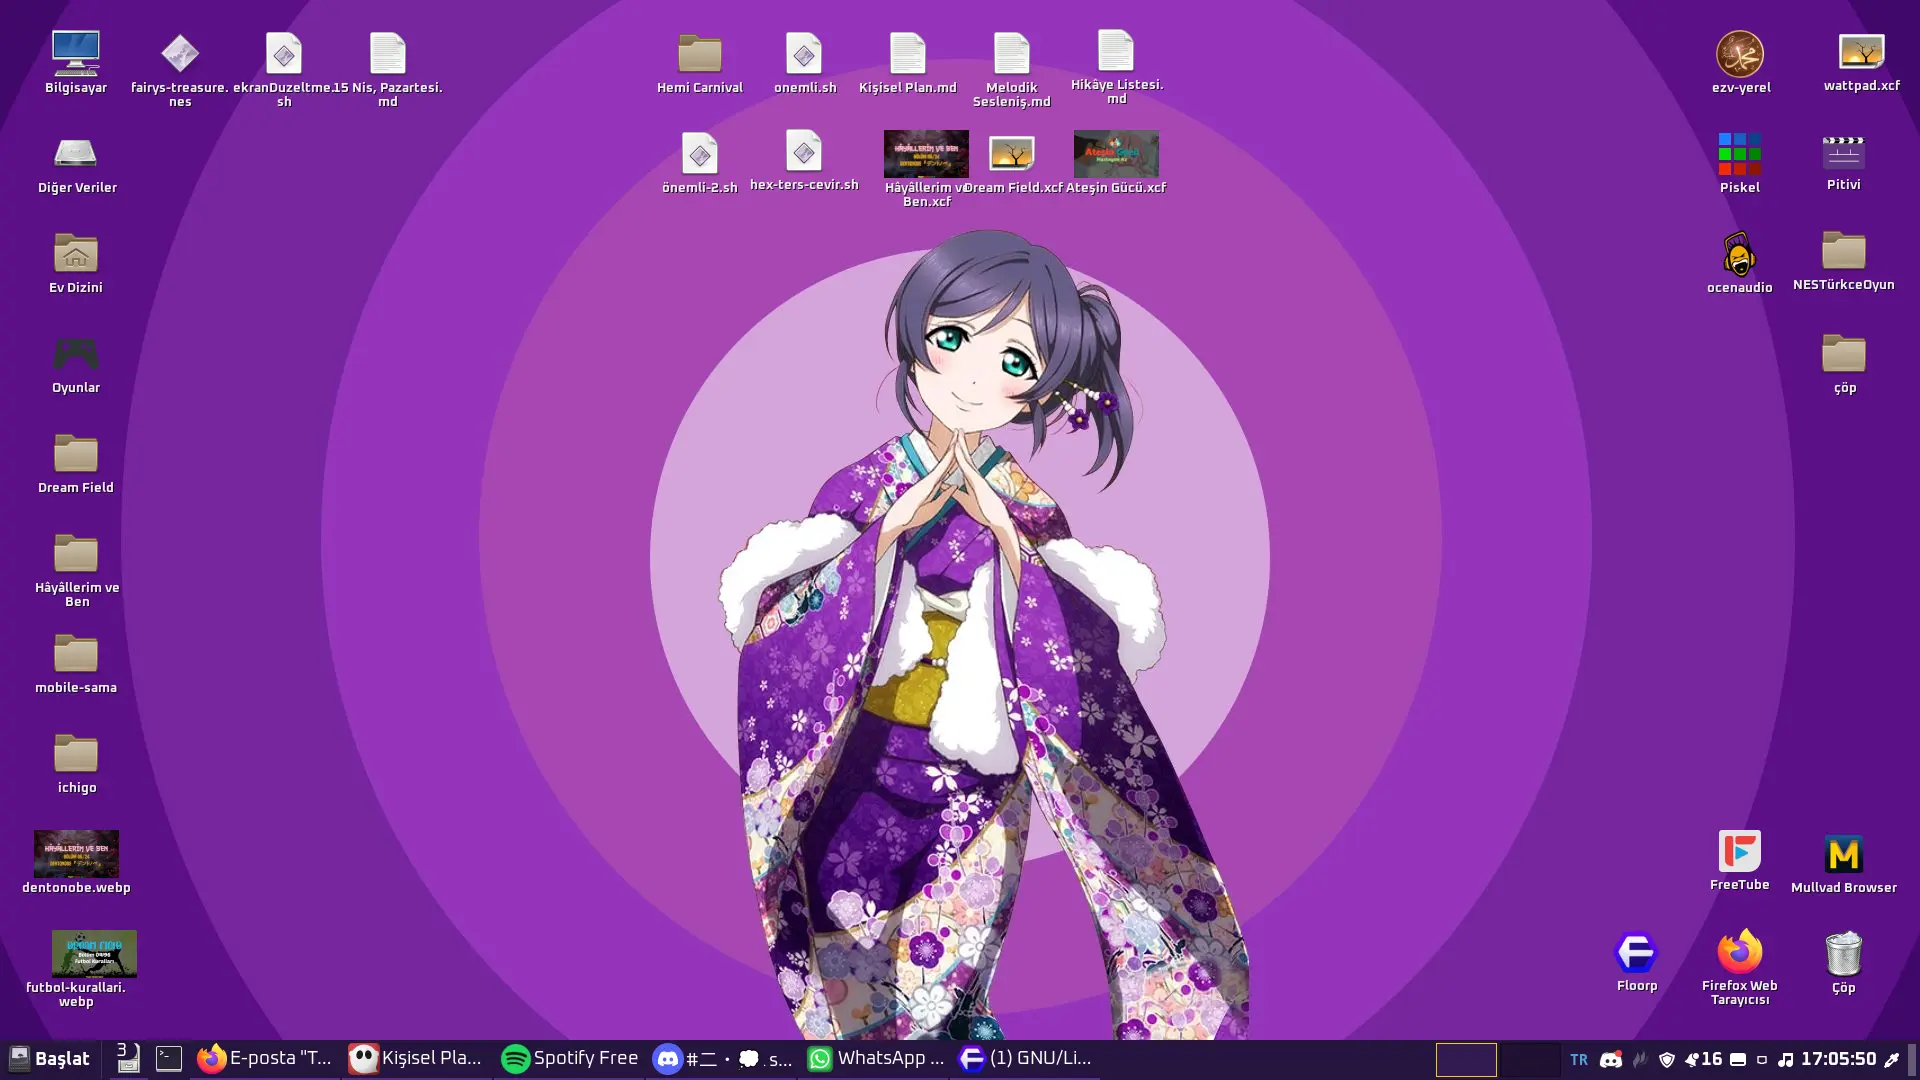Click the 17:05:50 clock
1920x1080 pixels.
(1838, 1059)
